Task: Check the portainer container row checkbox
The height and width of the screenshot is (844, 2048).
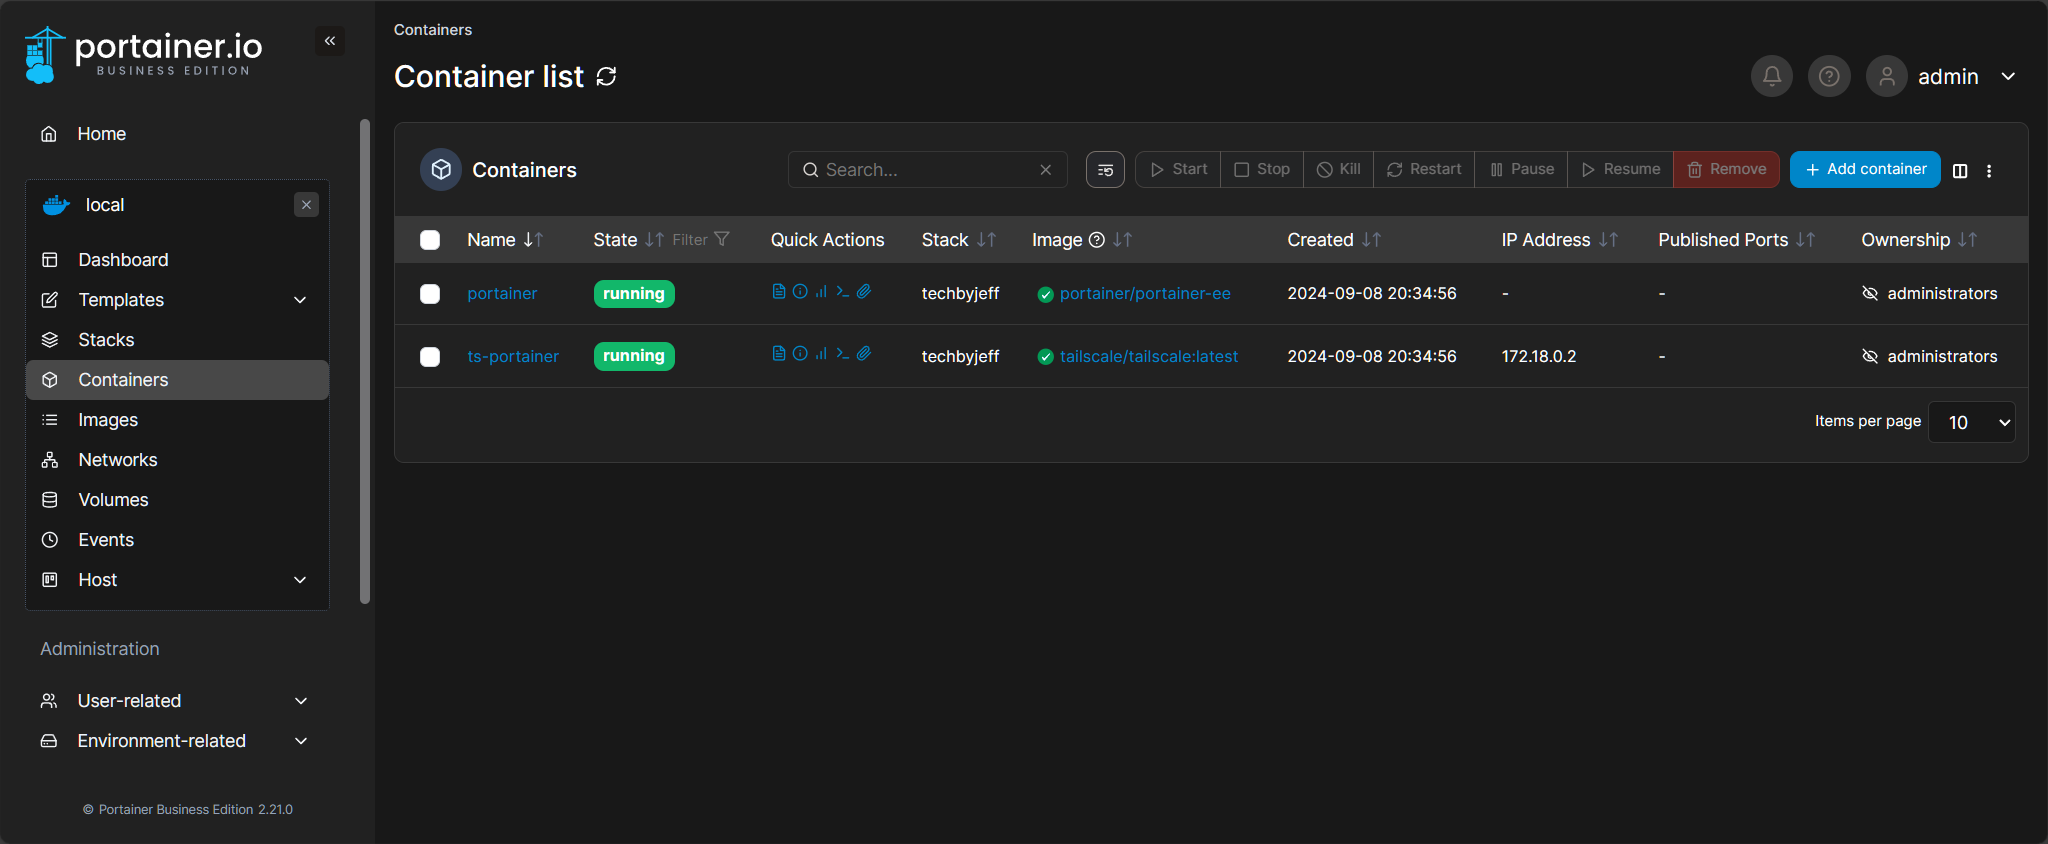Action: point(430,294)
